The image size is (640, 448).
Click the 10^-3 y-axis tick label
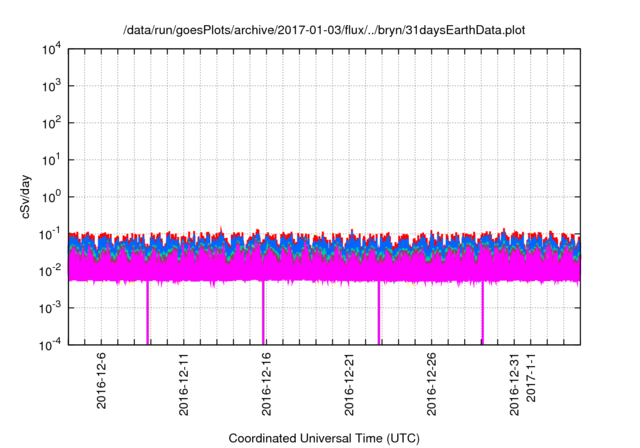(x=51, y=308)
